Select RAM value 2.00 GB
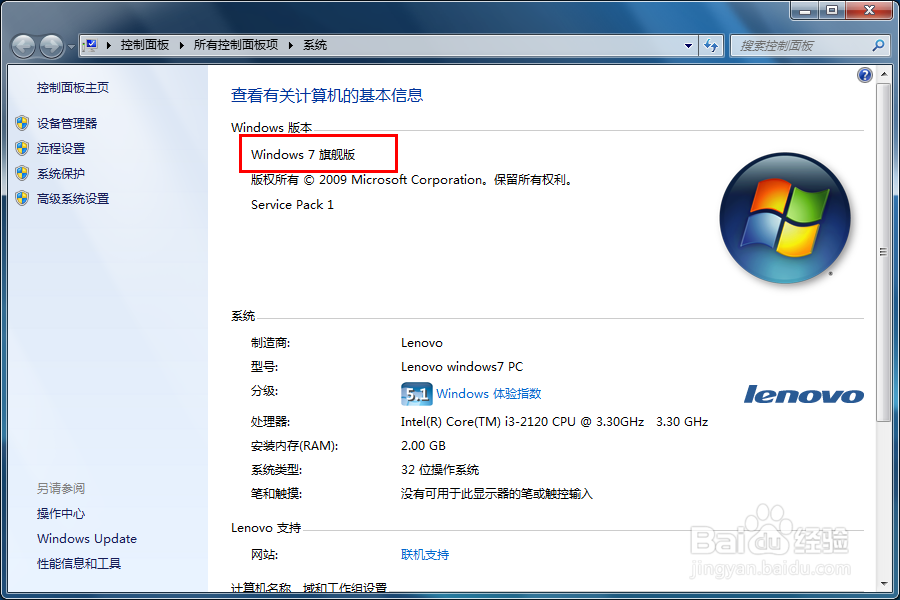 pos(424,446)
